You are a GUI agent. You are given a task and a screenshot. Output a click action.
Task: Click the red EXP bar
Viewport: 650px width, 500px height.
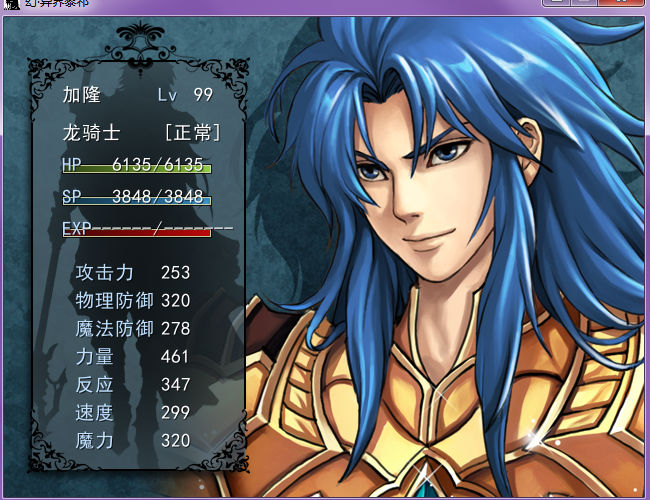click(137, 233)
